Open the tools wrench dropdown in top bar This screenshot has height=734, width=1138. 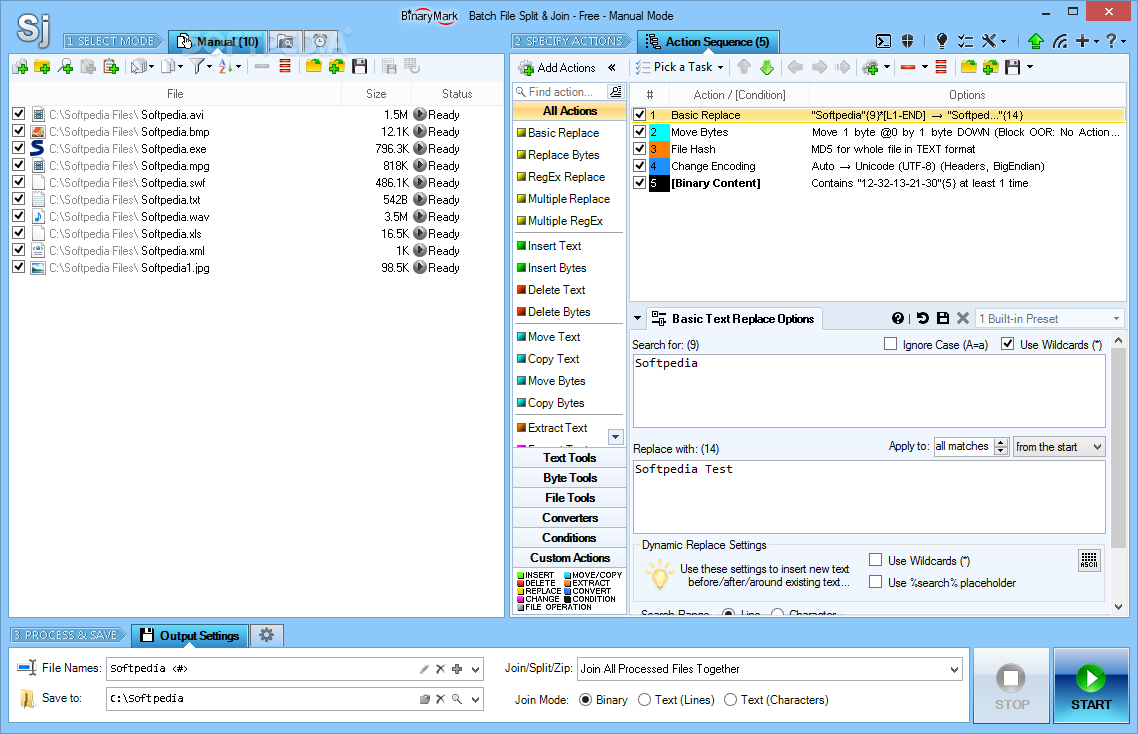[x=994, y=41]
